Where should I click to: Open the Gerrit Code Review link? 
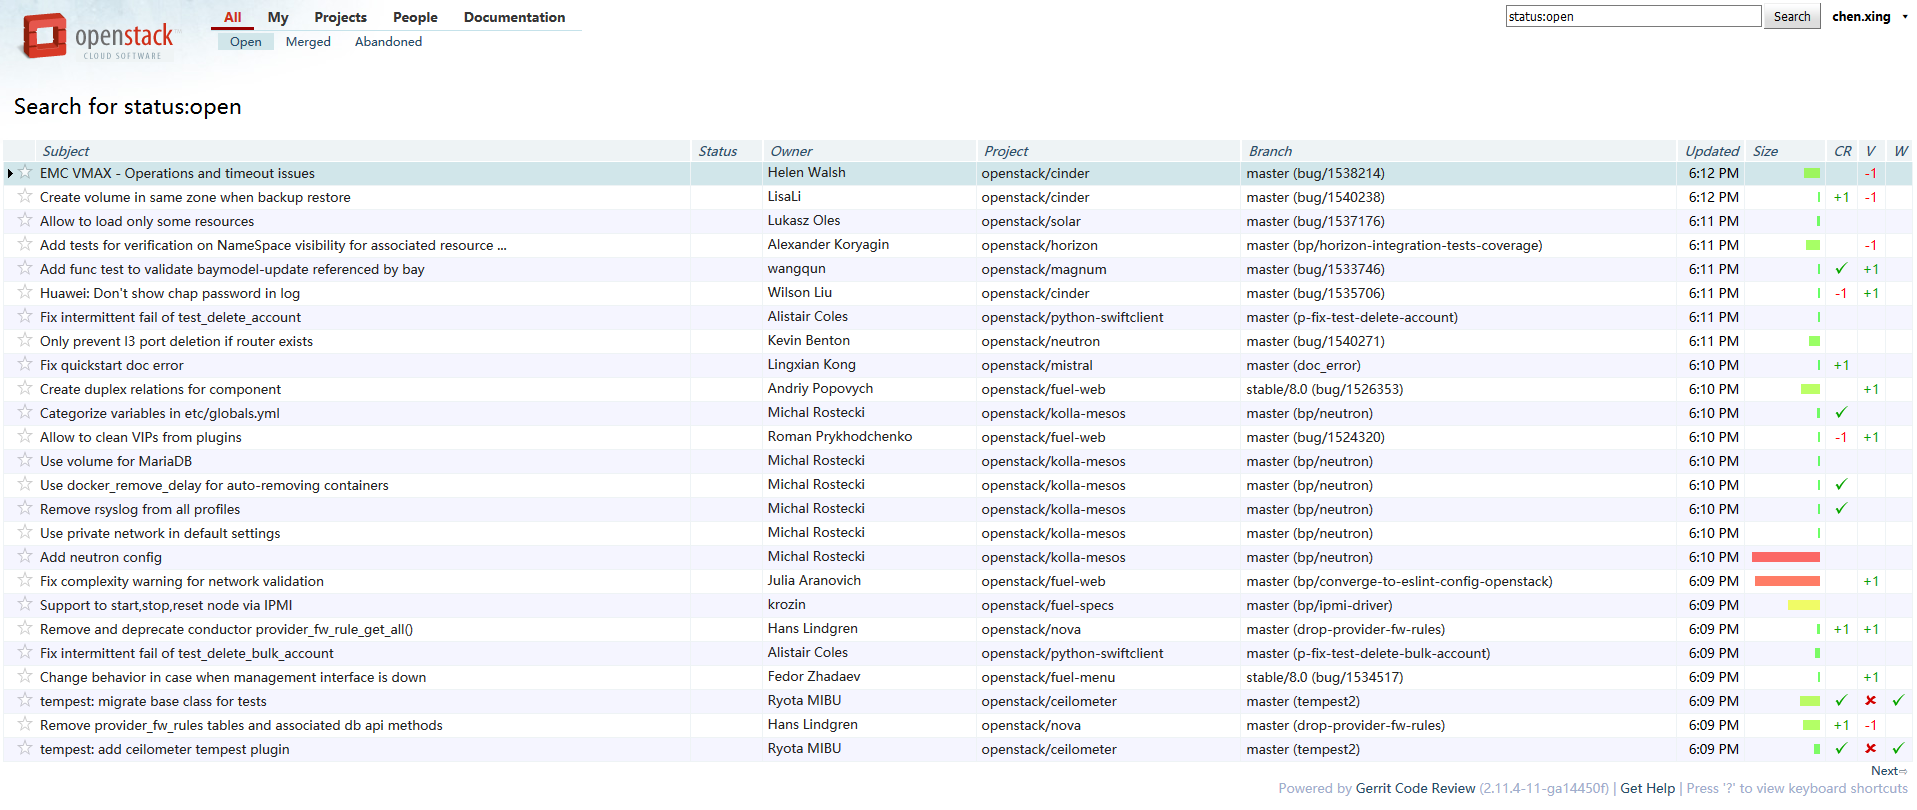click(1415, 788)
